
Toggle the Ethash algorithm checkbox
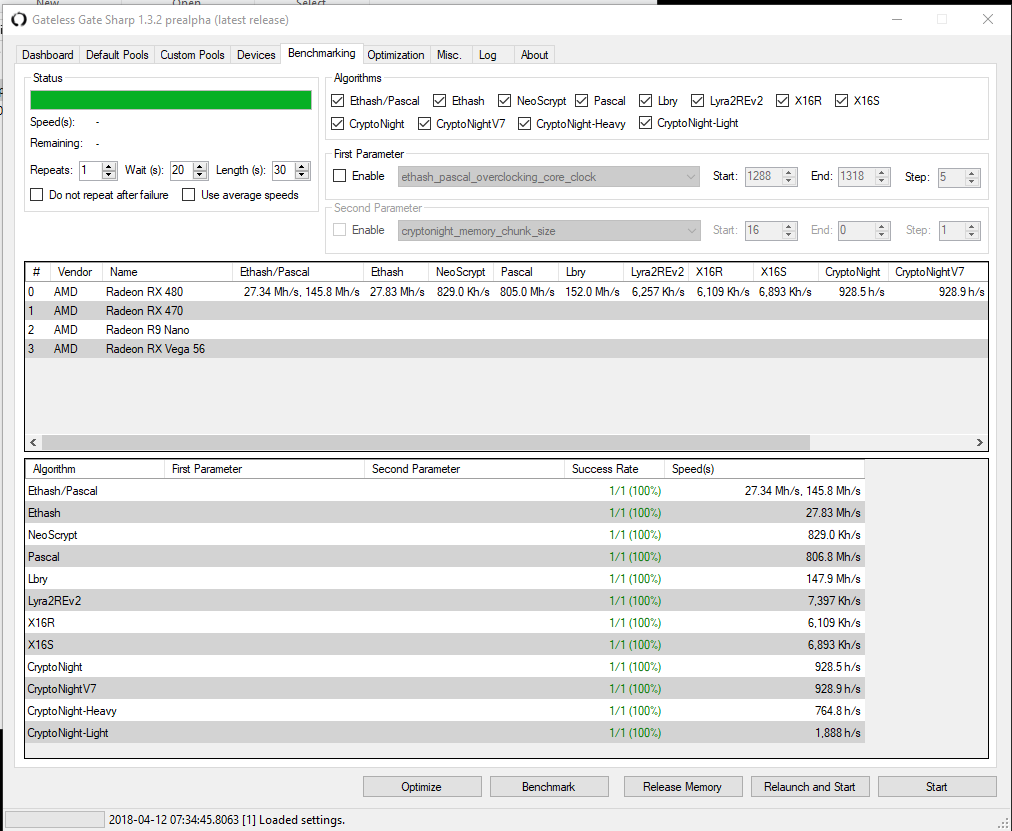(440, 101)
